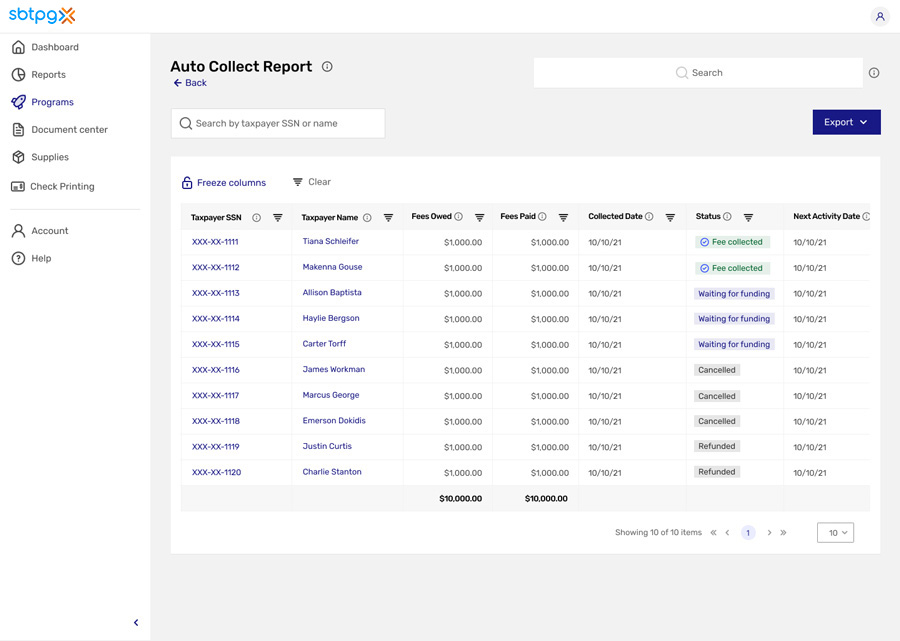Open filter icon for Status column
Viewport: 900px width, 641px height.
[x=748, y=218]
